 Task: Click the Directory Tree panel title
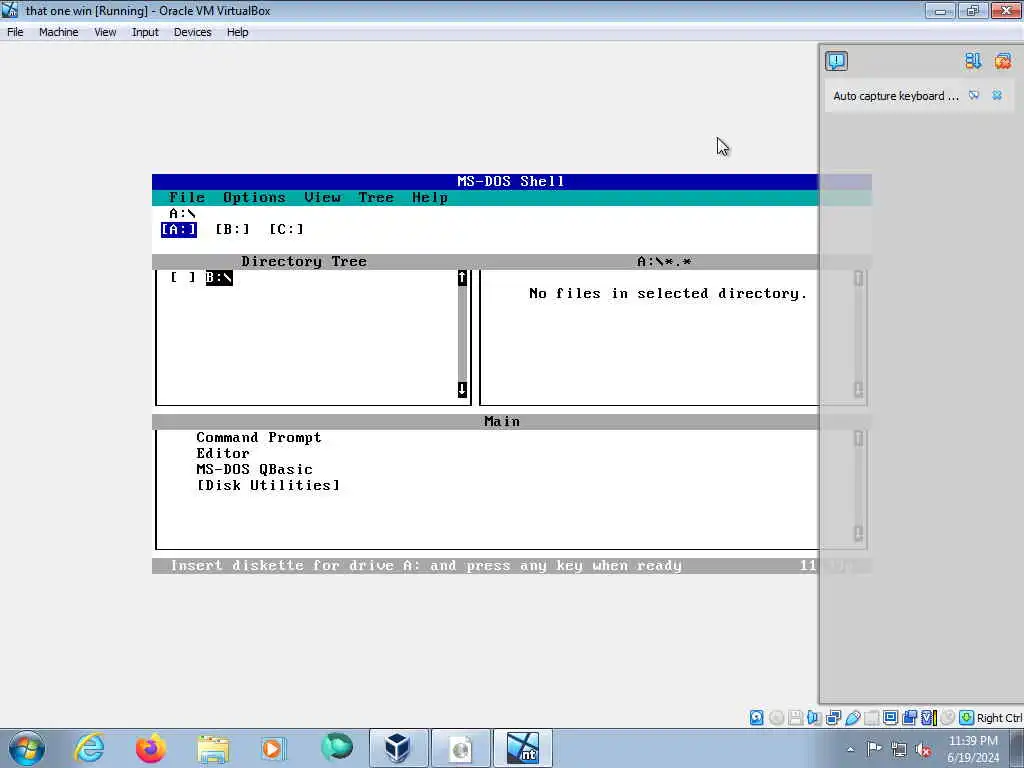tap(304, 261)
